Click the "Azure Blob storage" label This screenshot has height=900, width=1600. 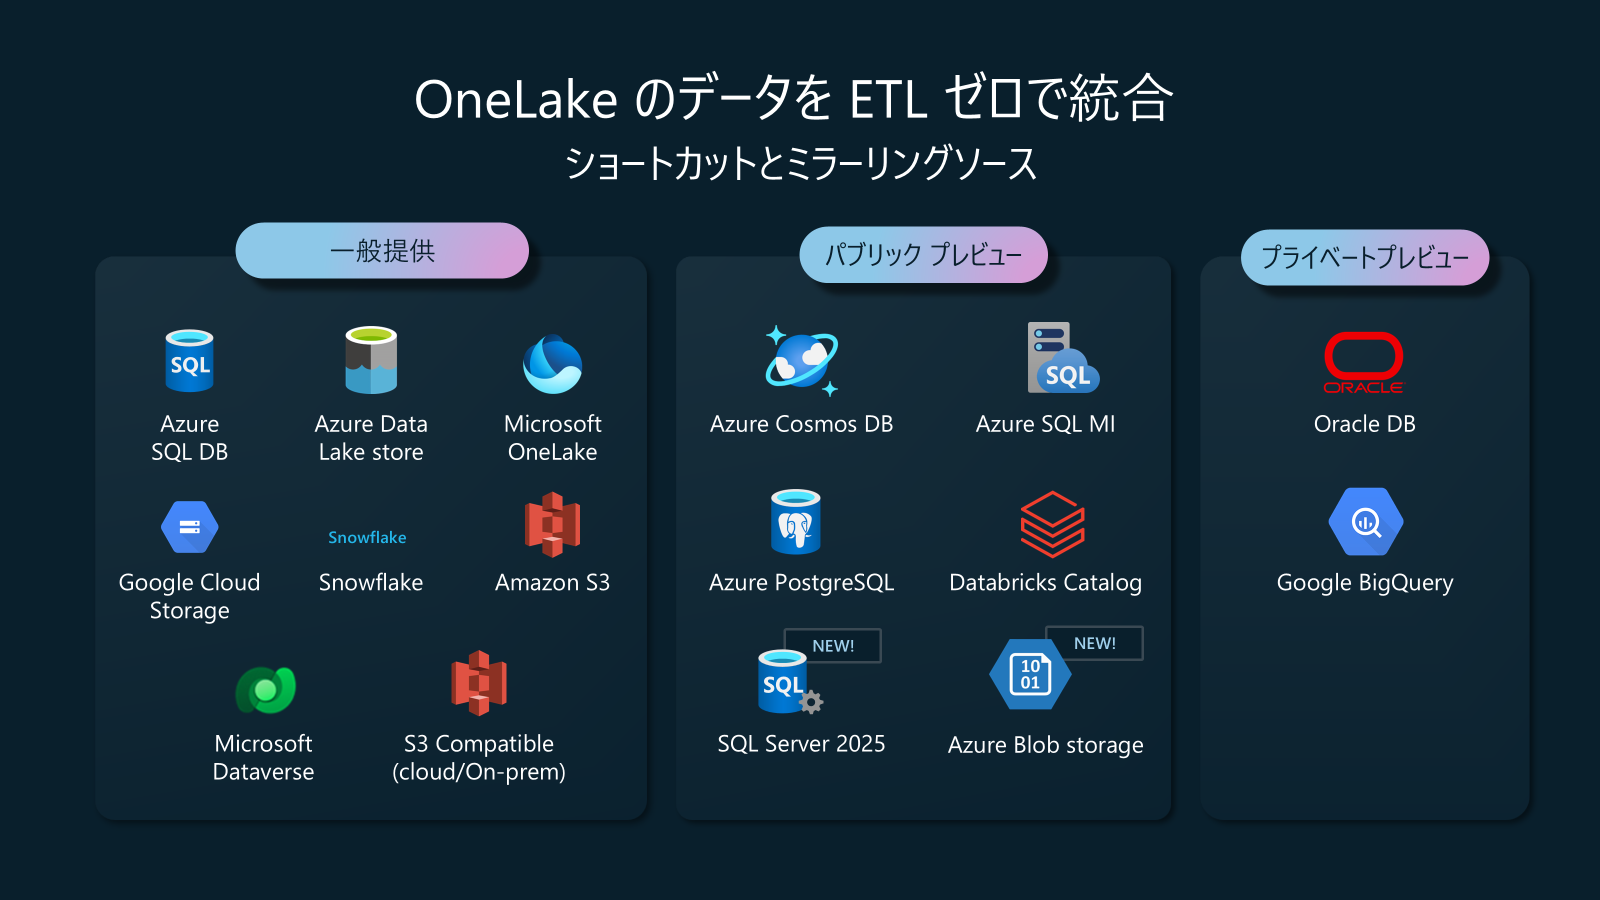point(1046,746)
